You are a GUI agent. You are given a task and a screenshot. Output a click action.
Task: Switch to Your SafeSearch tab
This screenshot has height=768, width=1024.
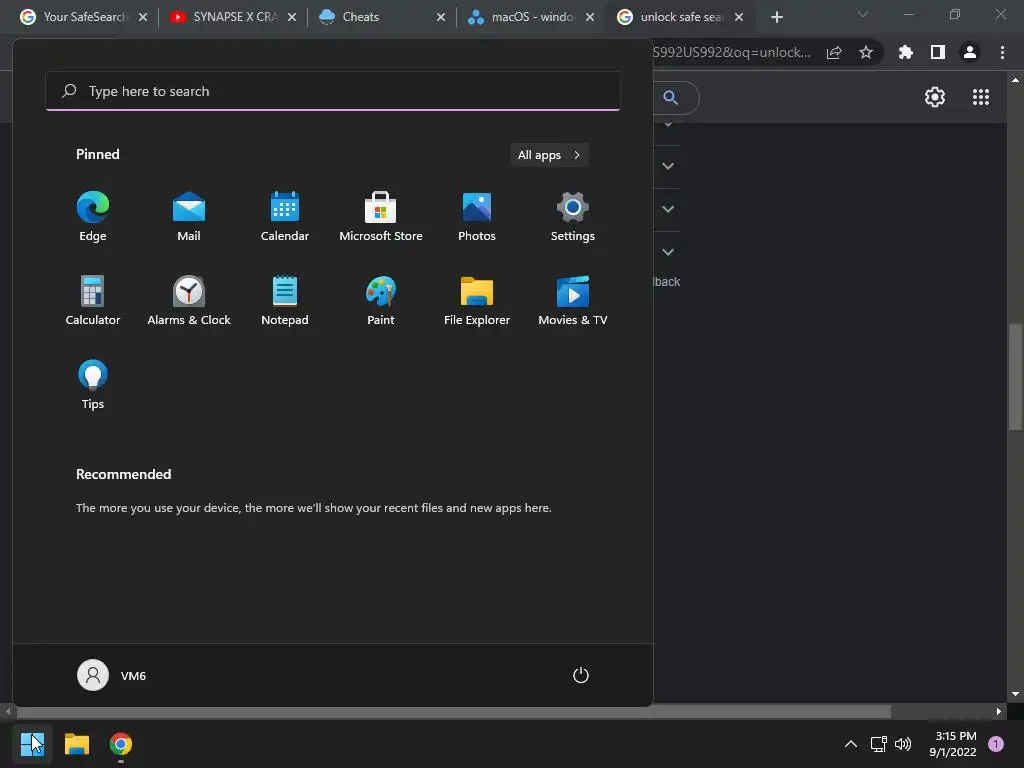point(84,17)
